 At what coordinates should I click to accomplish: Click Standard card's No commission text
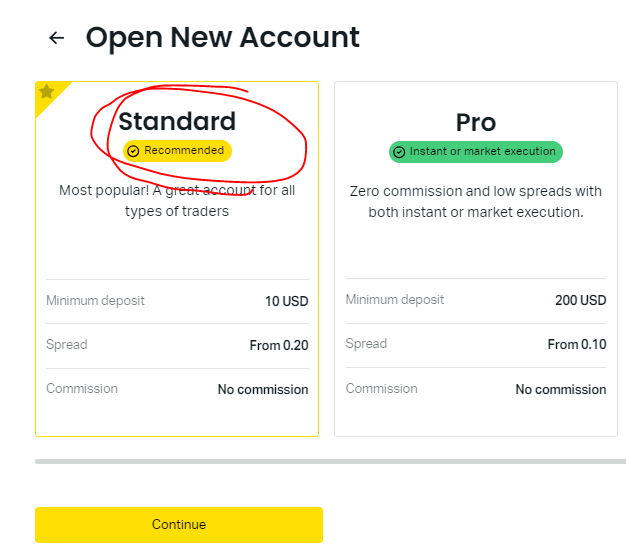pos(263,390)
